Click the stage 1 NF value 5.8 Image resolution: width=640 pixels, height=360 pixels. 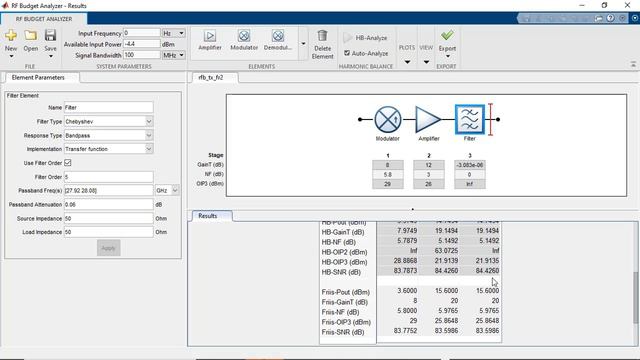tap(388, 174)
